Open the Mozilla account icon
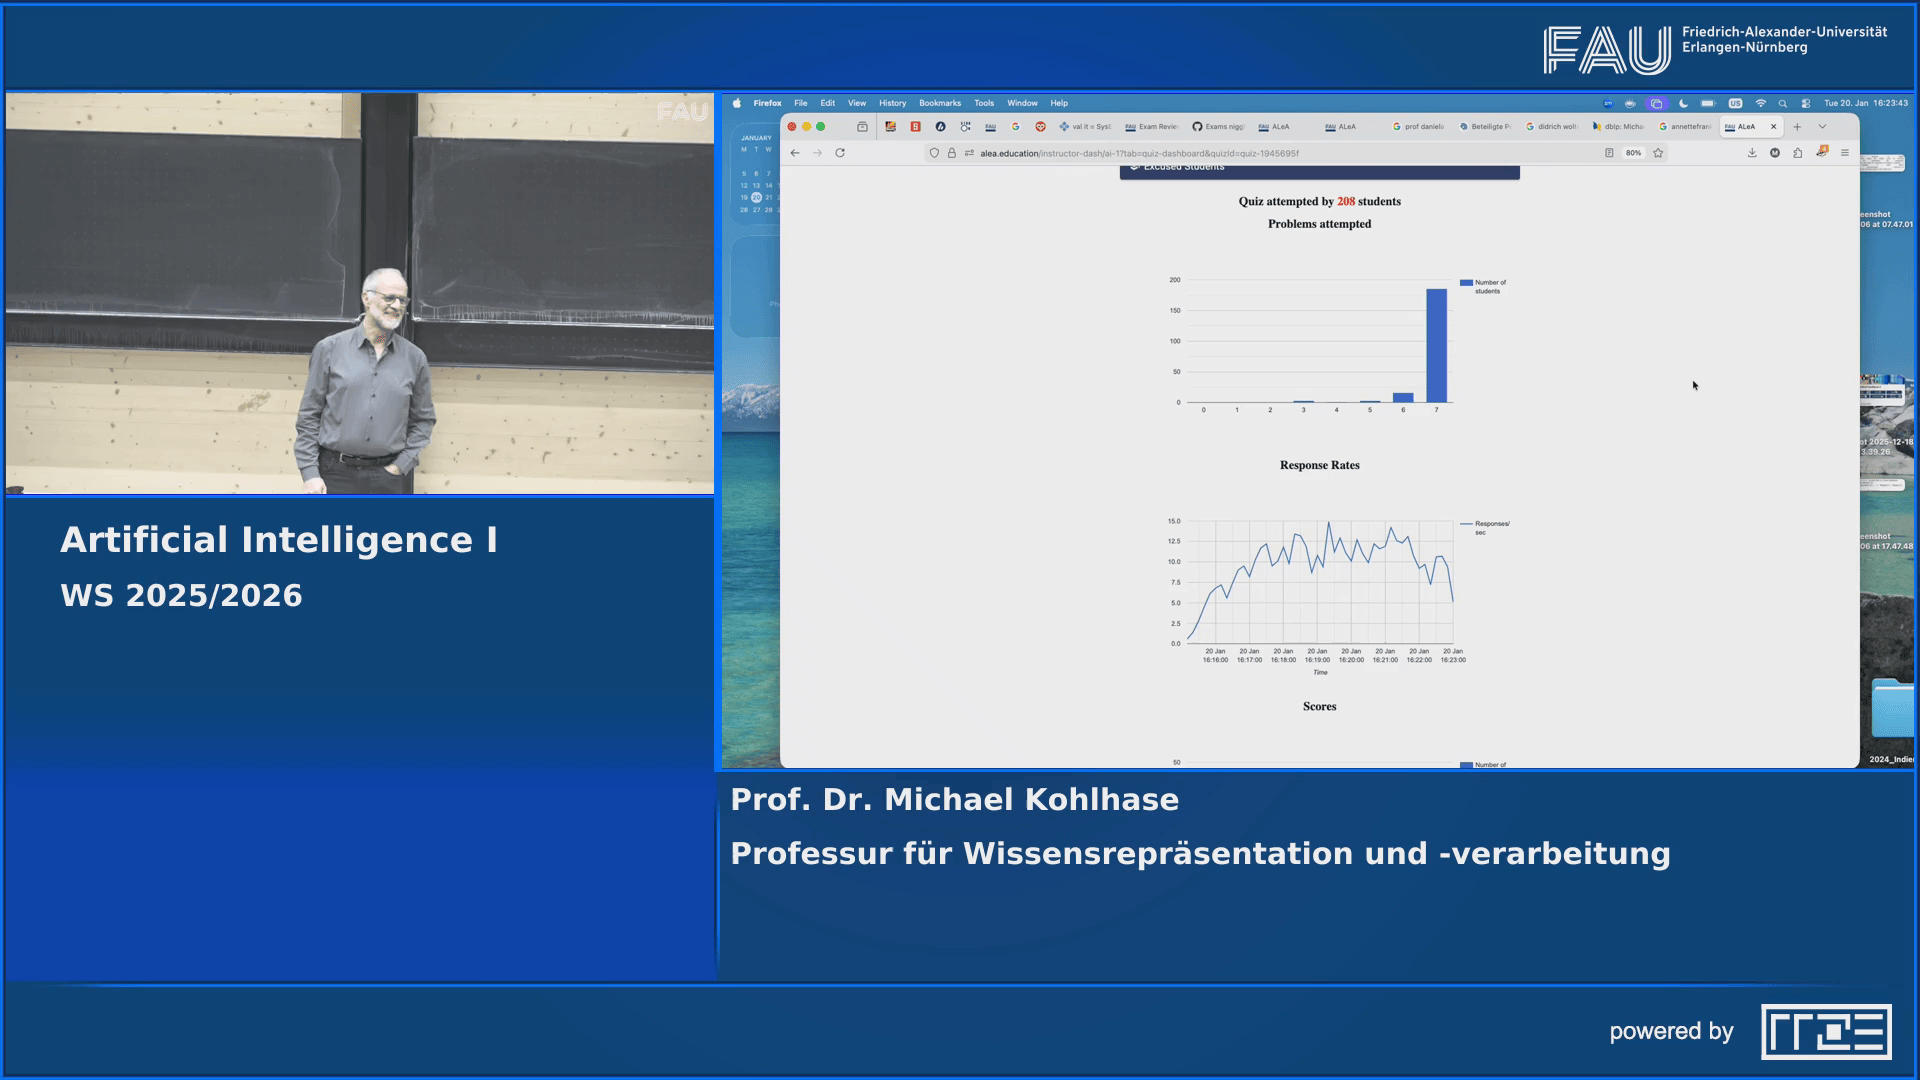1920x1080 pixels. coord(1776,152)
